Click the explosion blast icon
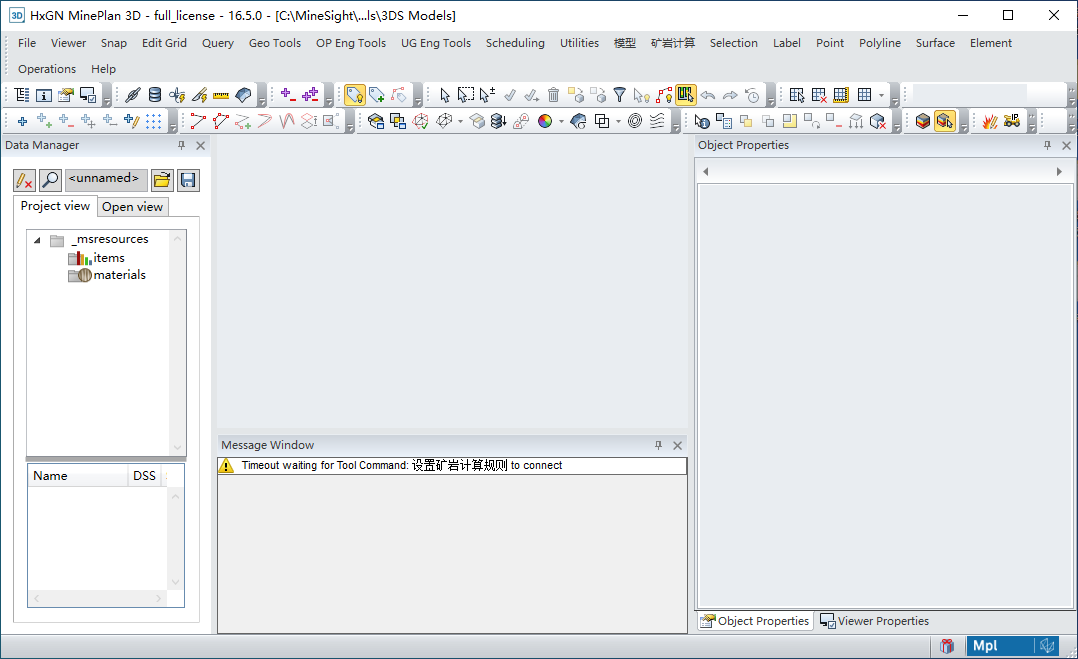The image size is (1078, 659). 989,122
